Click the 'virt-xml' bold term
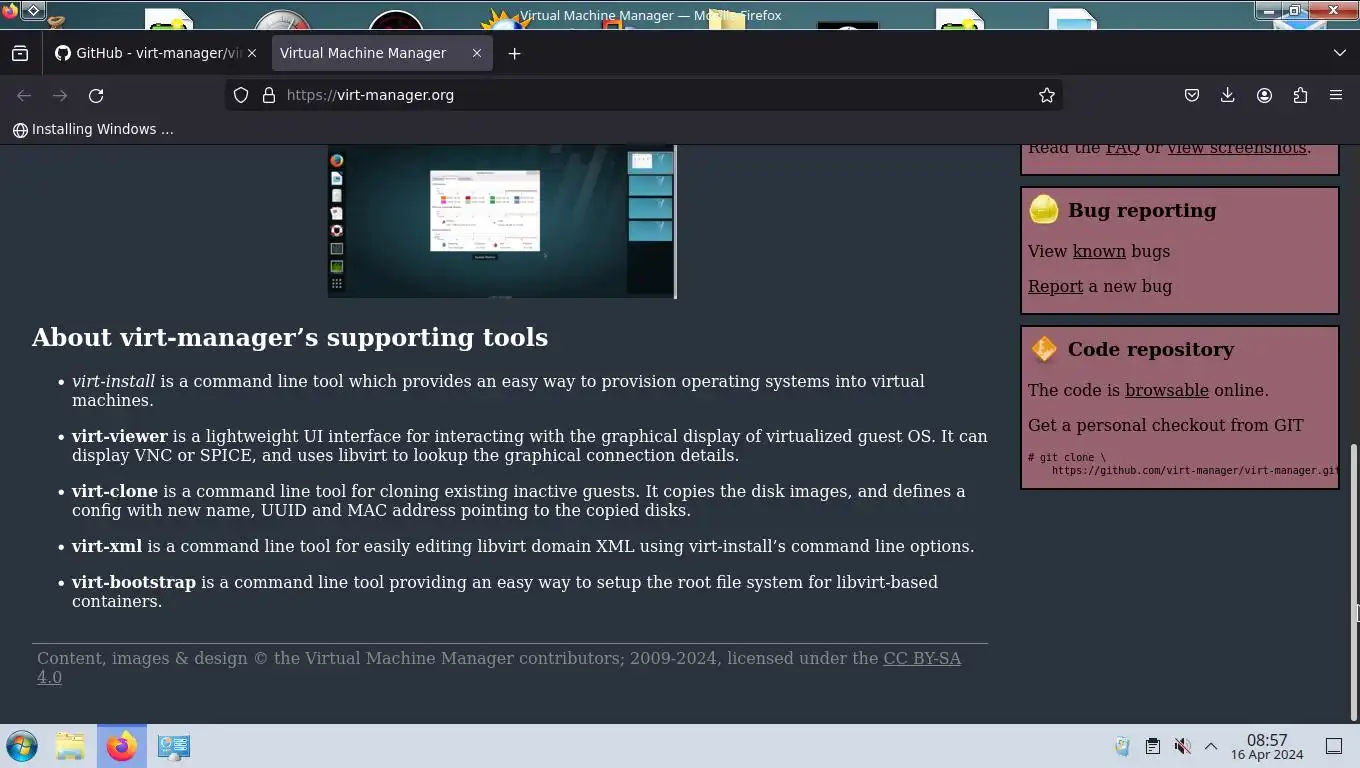 107,546
